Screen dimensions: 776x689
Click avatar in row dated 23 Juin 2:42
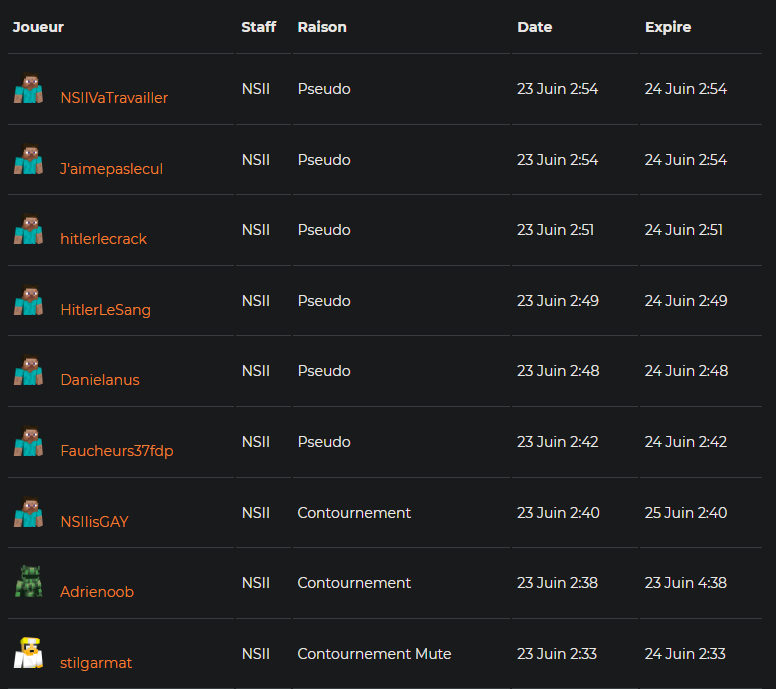click(28, 442)
